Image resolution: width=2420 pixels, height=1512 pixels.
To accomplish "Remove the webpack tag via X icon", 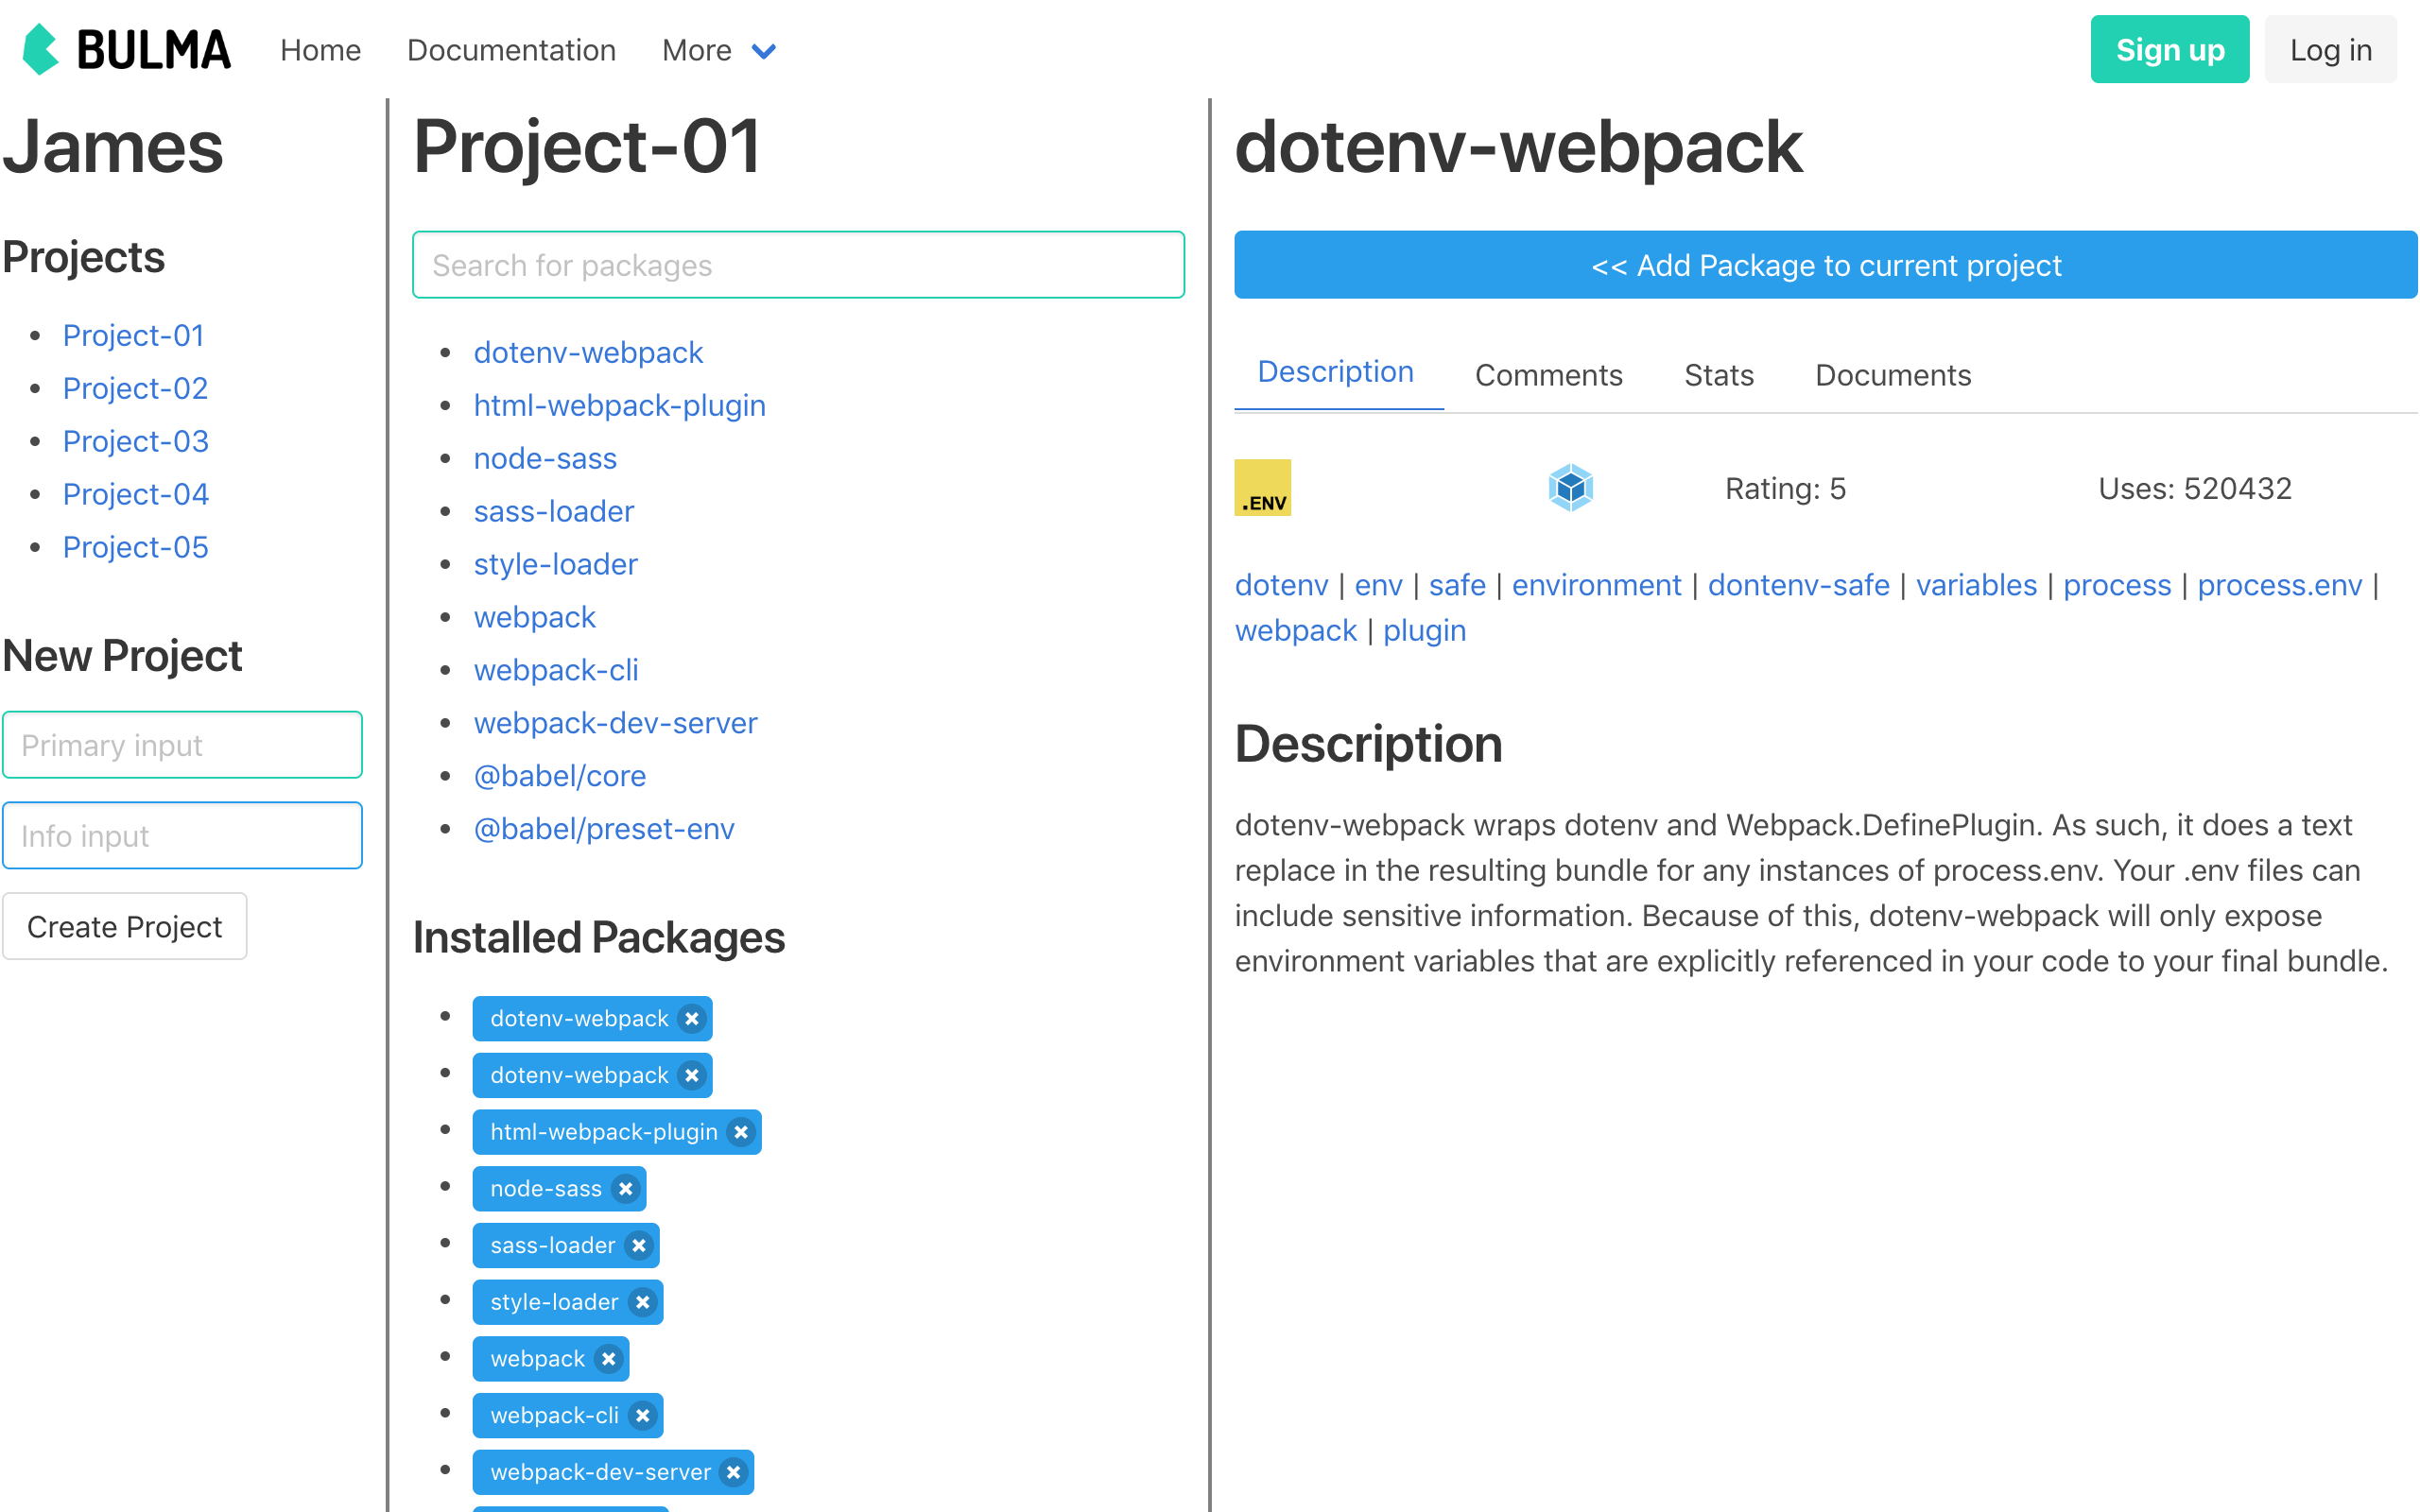I will (609, 1359).
